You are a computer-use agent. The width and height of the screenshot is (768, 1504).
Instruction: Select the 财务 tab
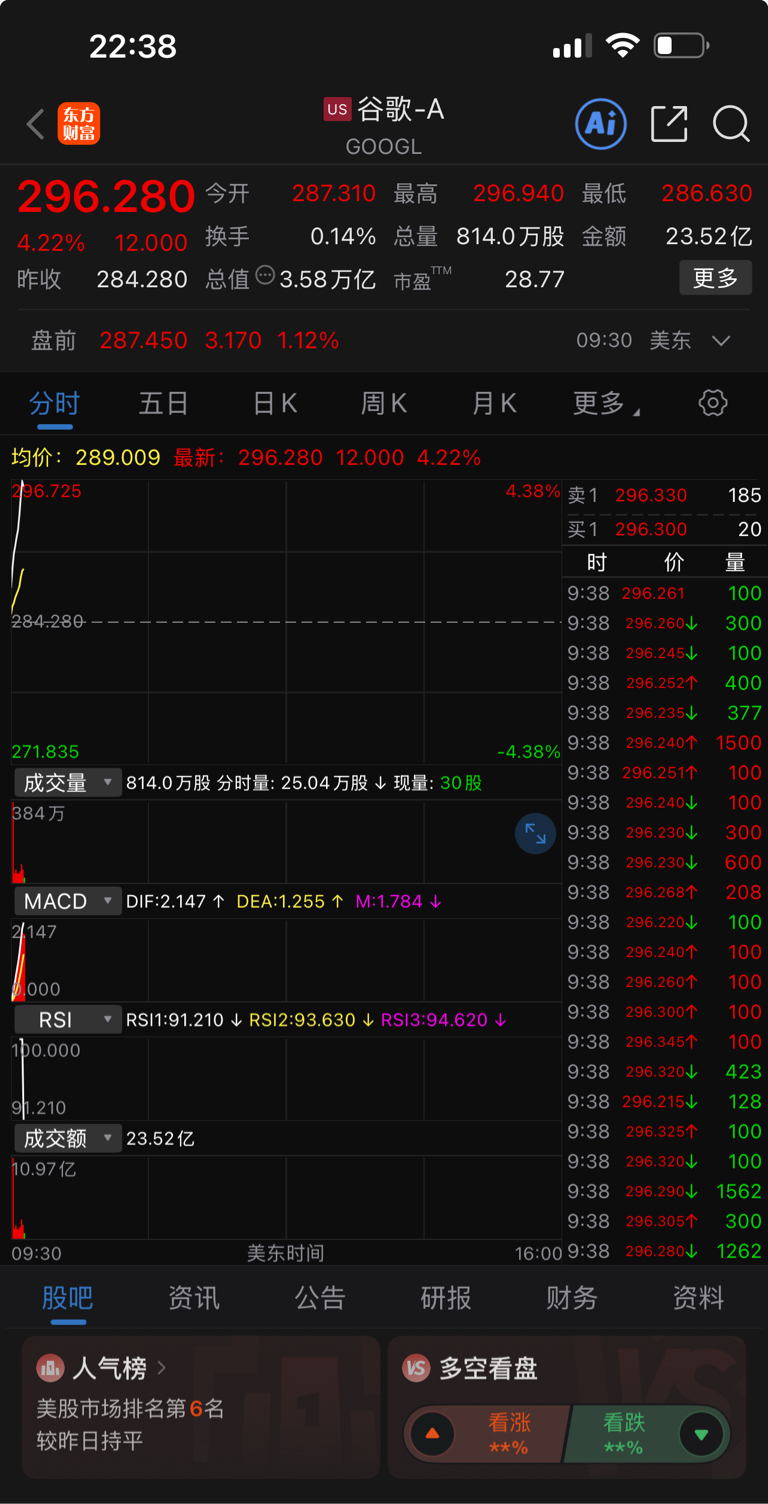tap(572, 1298)
